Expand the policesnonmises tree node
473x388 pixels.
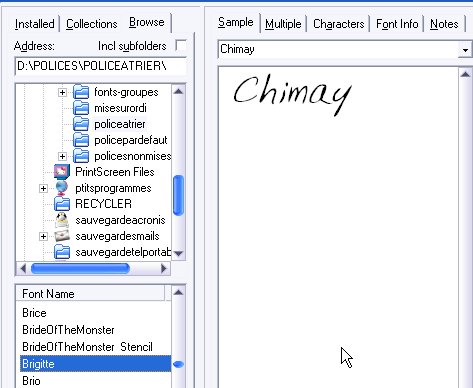point(62,156)
